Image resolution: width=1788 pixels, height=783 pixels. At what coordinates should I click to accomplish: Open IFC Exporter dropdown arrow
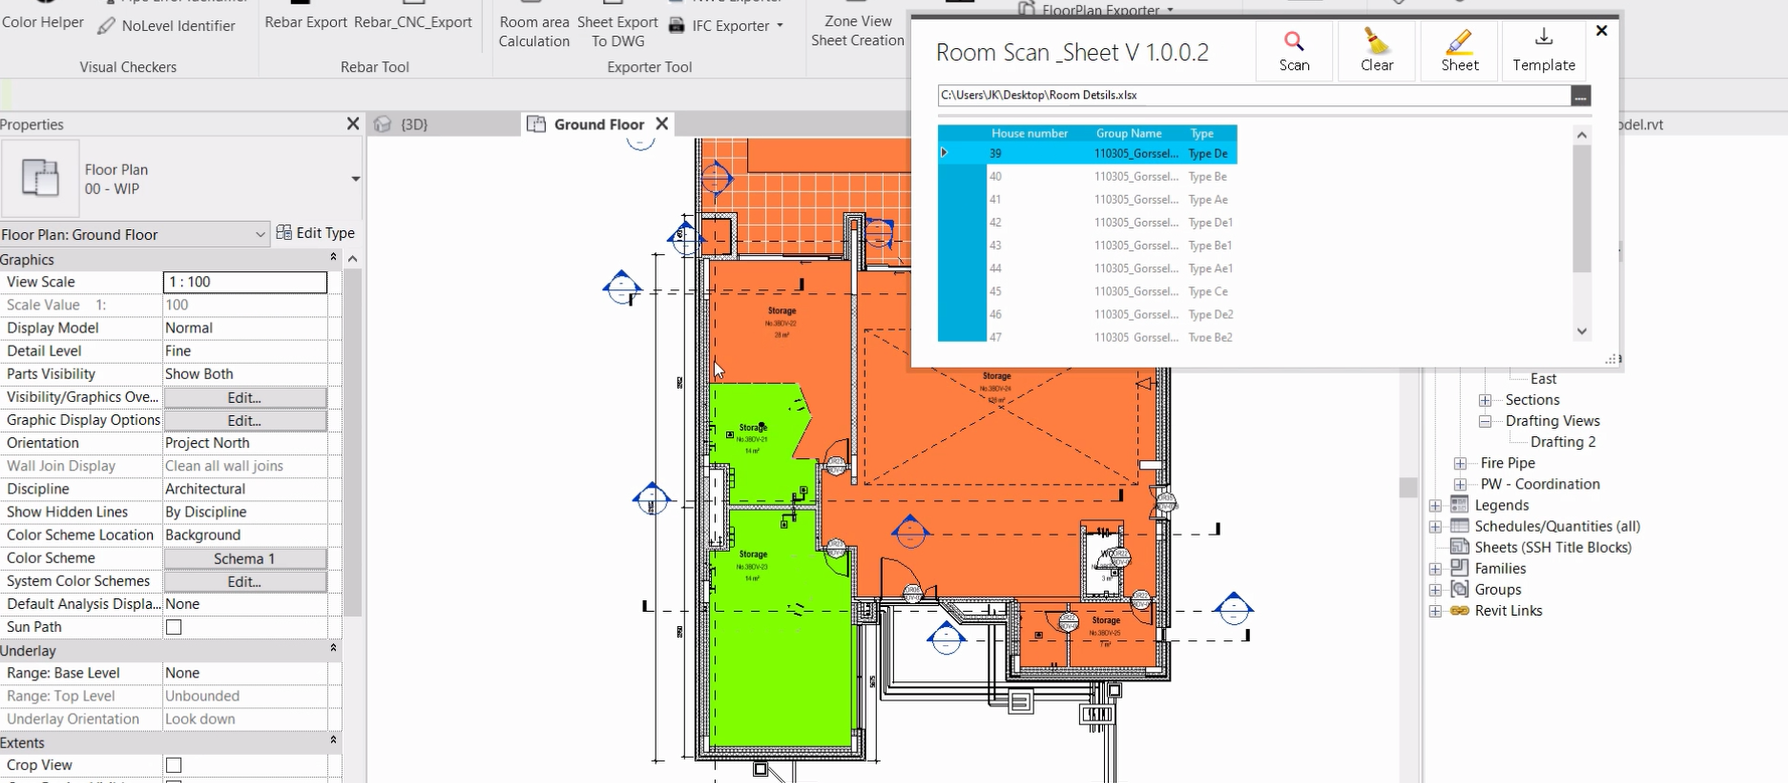coord(780,26)
